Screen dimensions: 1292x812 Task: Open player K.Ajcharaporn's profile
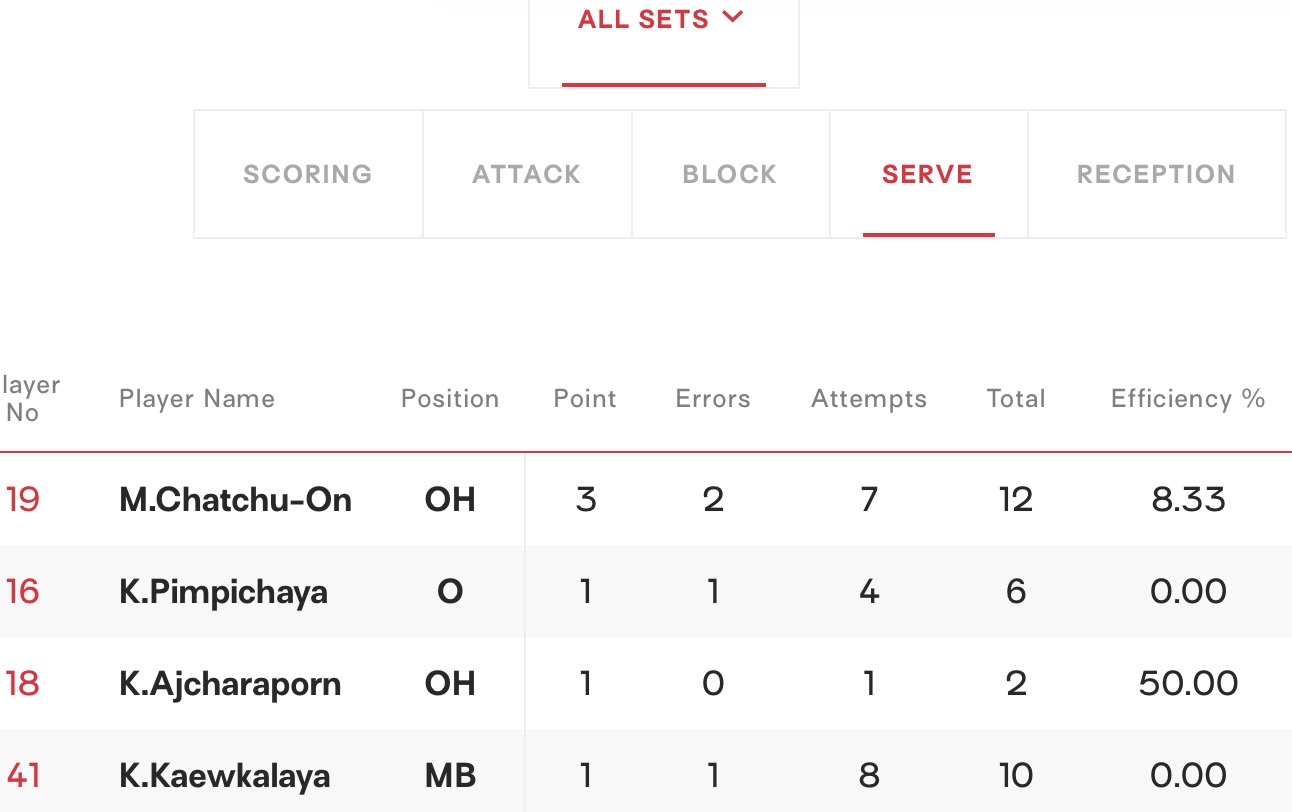230,684
